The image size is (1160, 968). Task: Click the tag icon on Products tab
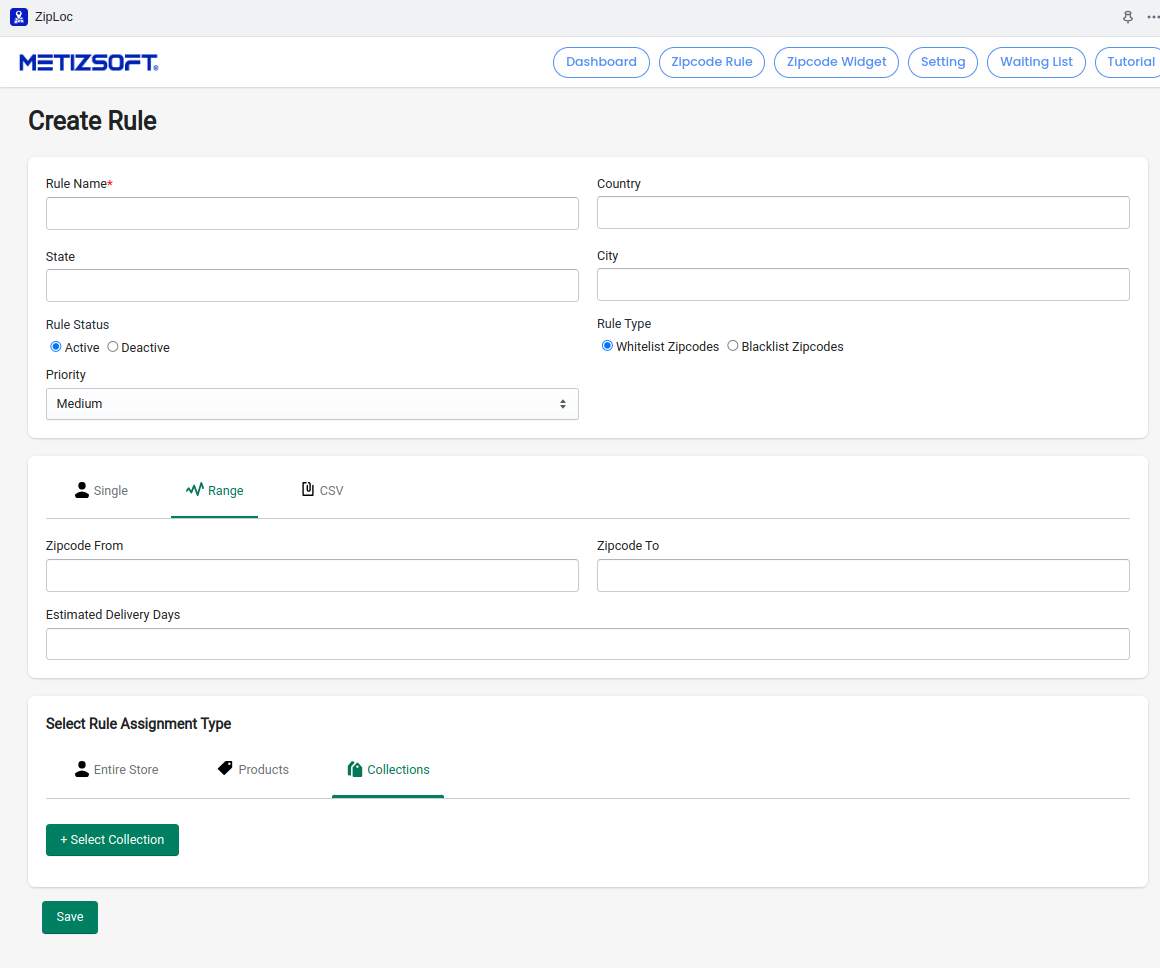coord(225,769)
